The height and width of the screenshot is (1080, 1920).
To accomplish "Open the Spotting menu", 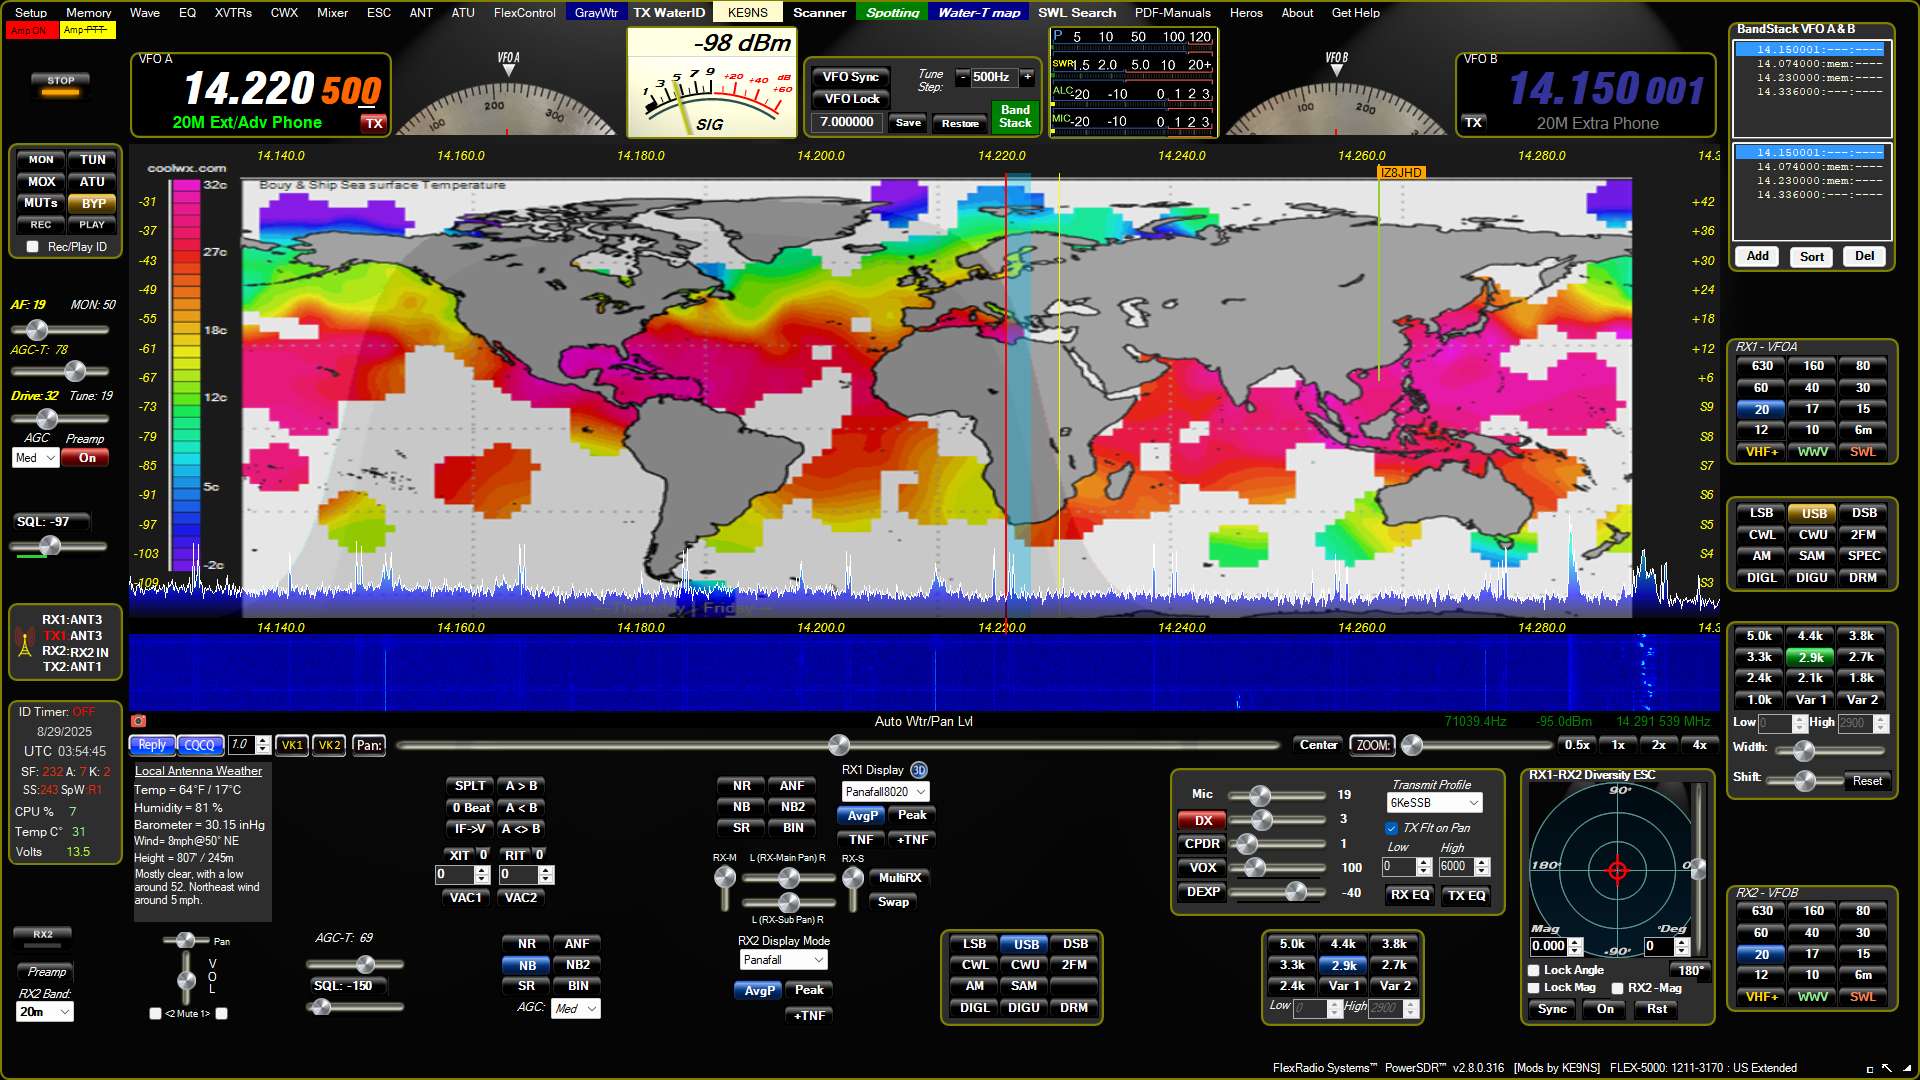I will click(x=892, y=13).
